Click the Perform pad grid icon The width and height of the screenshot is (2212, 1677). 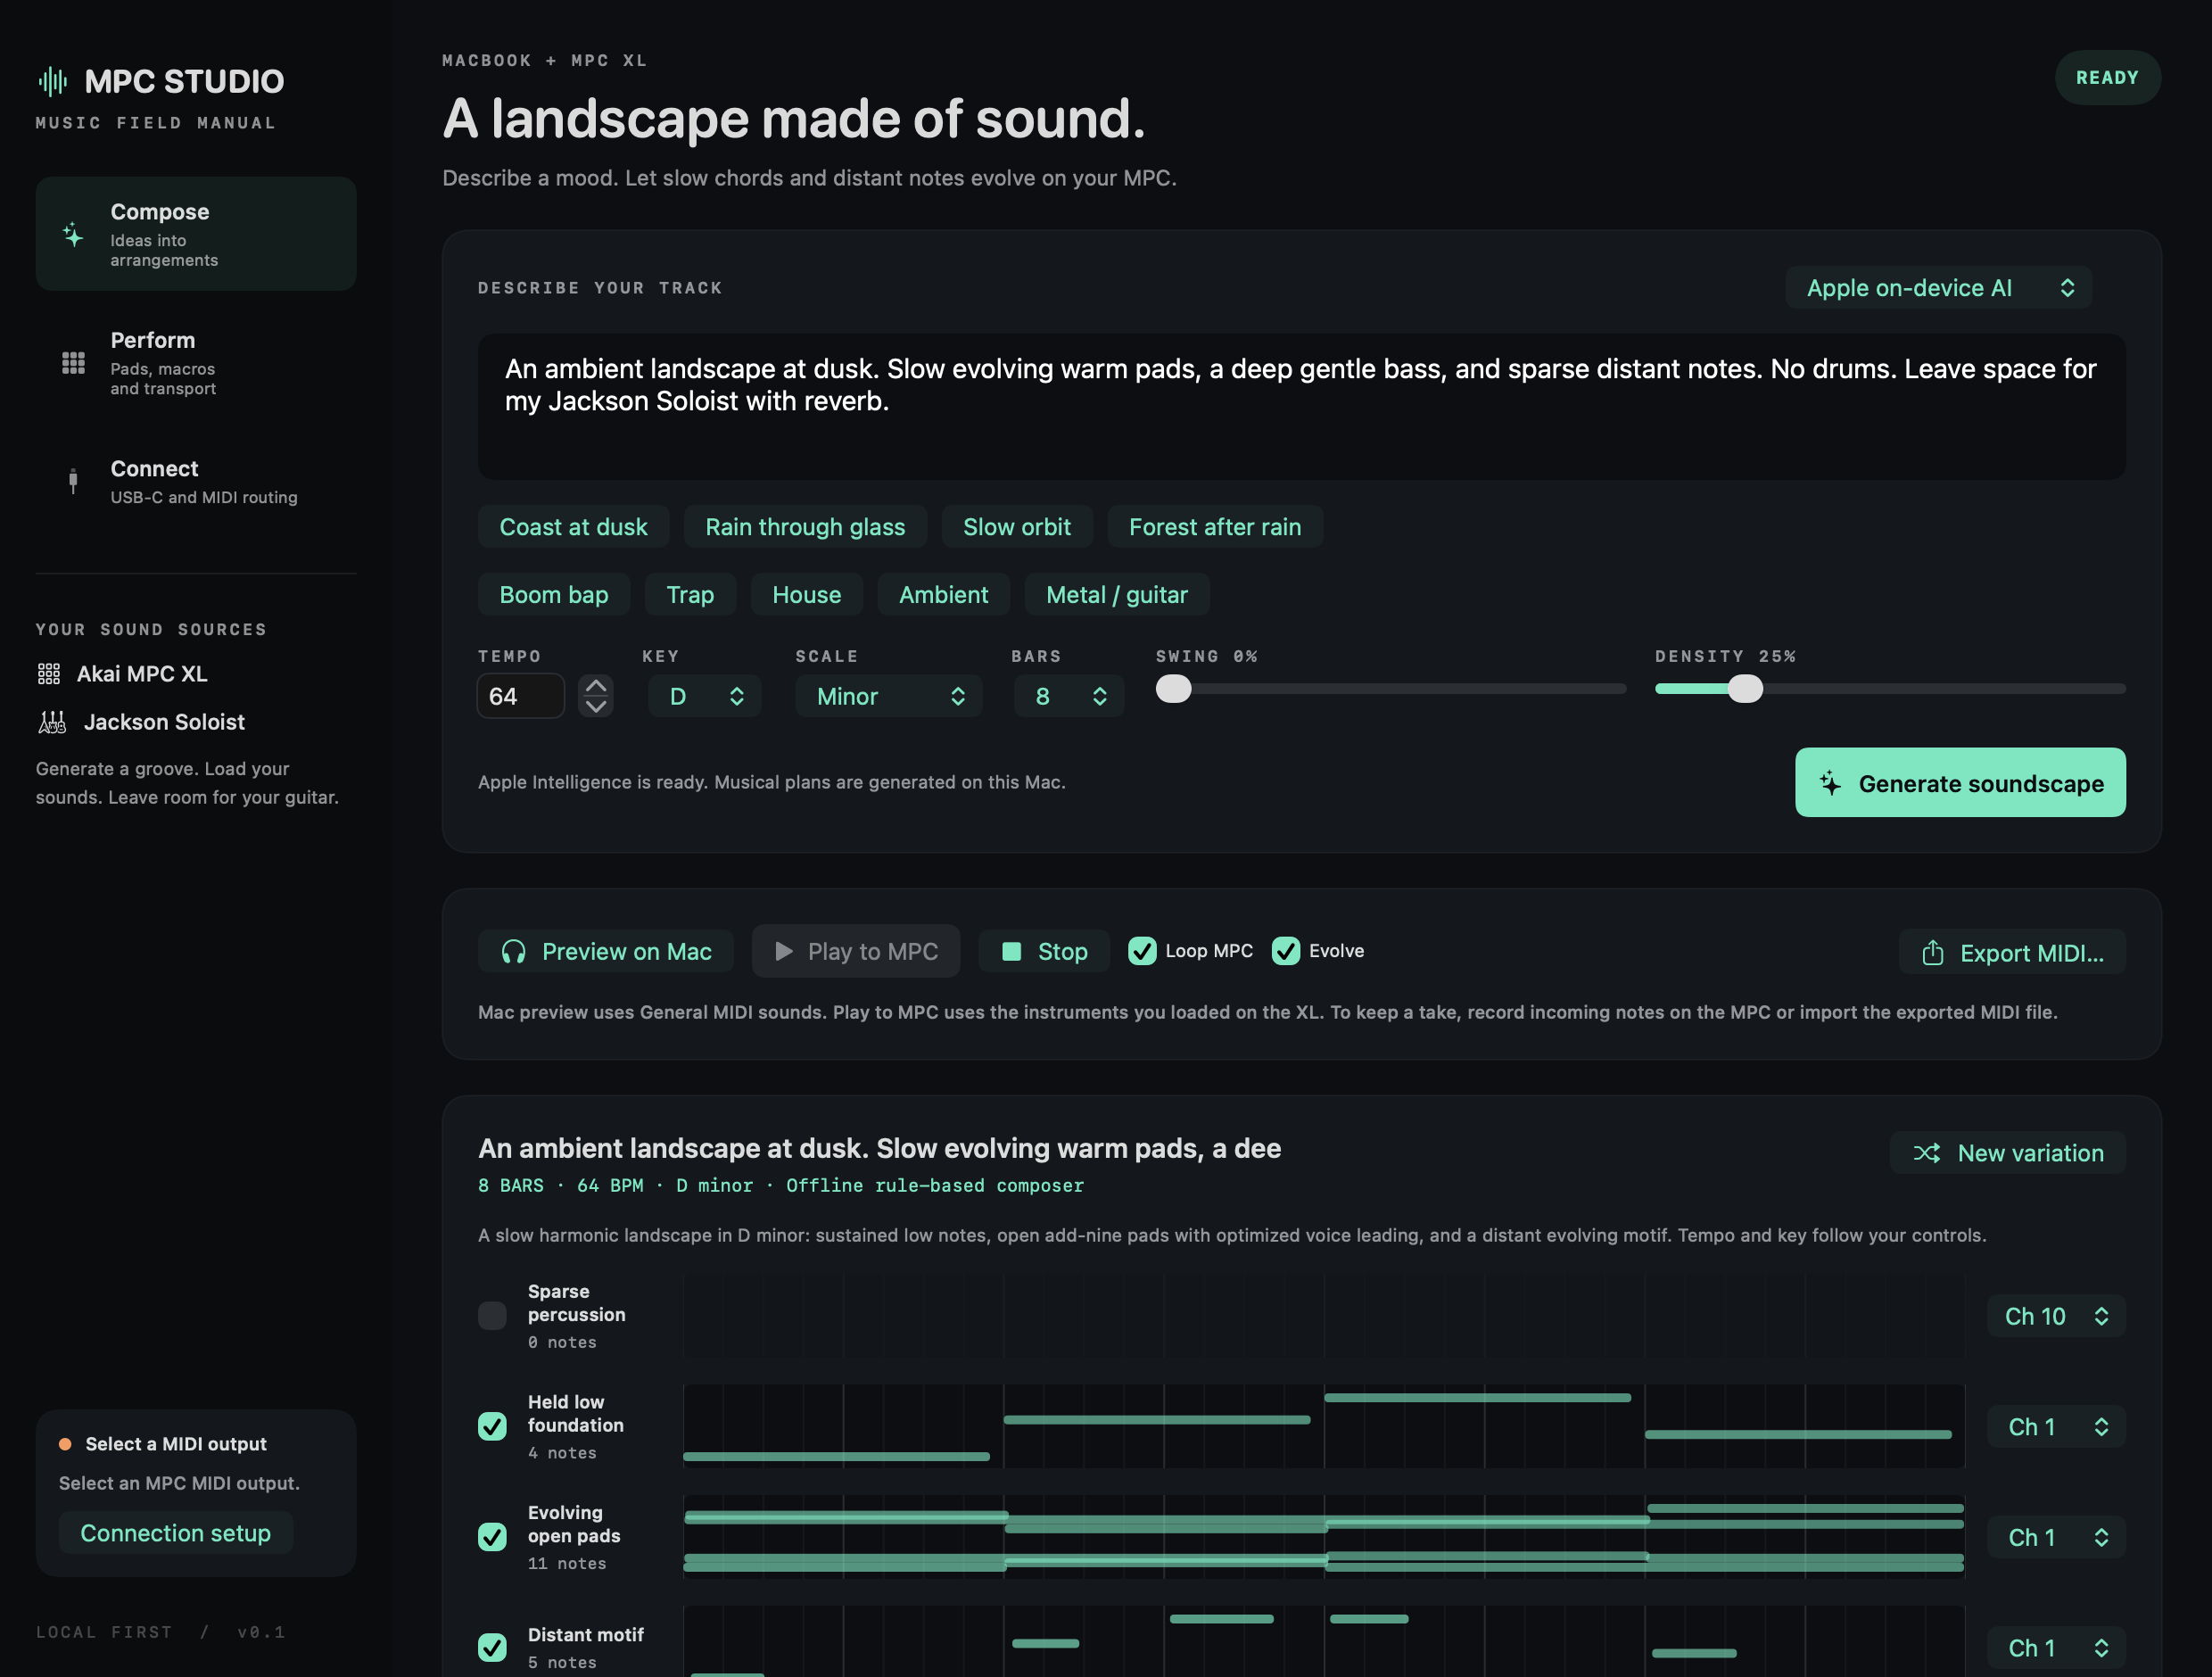pyautogui.click(x=73, y=362)
